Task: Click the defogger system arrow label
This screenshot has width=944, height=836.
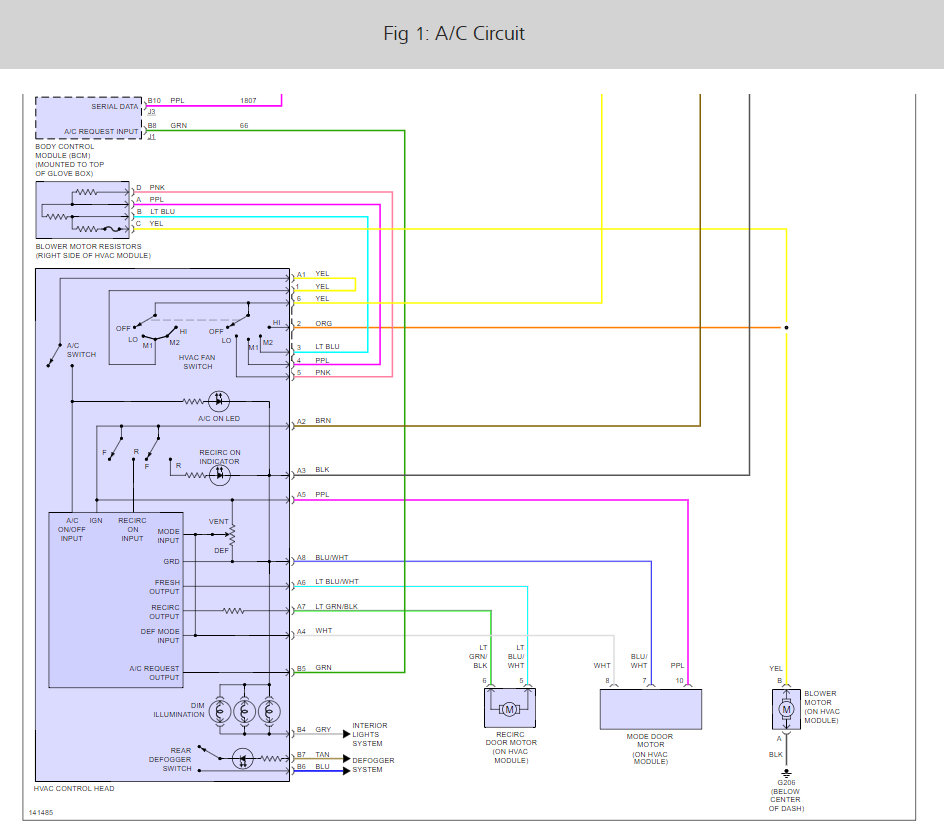Action: 373,765
